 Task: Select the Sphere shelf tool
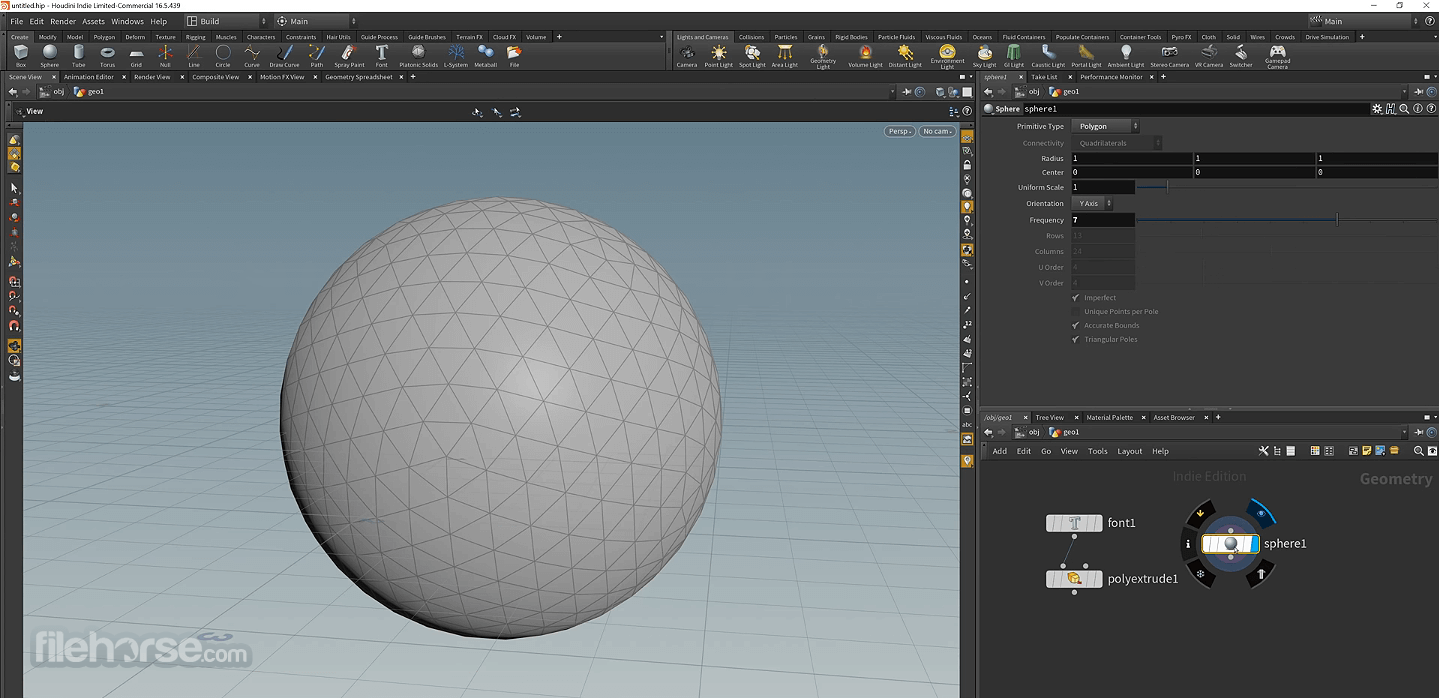coord(50,56)
